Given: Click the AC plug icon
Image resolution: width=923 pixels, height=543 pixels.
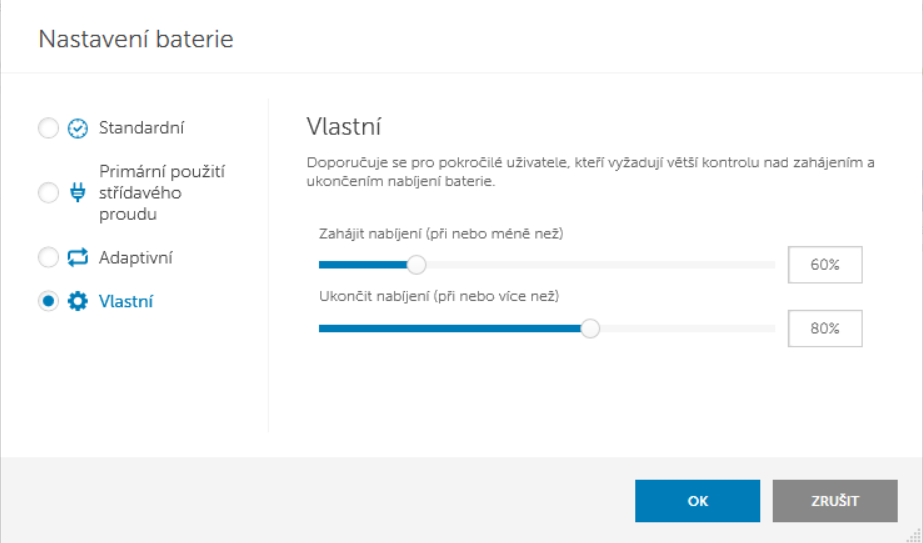Looking at the screenshot, I should [78, 194].
